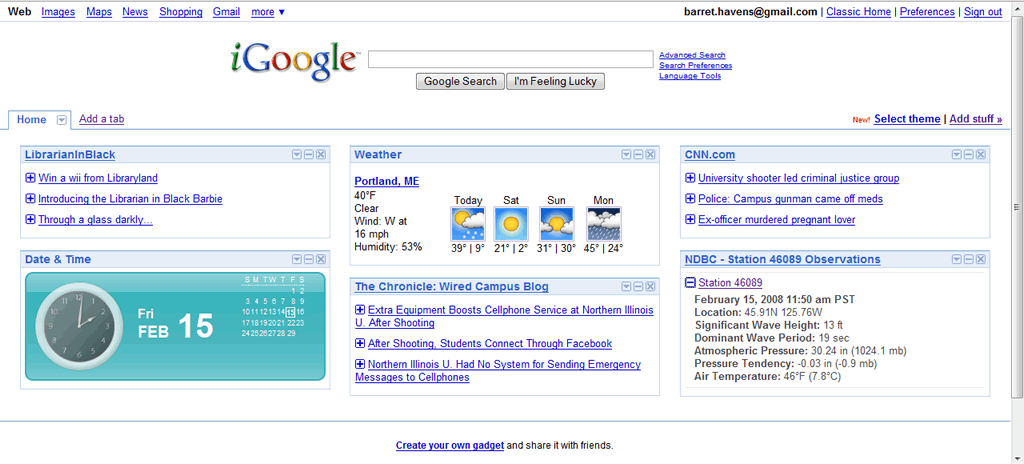1024x464 pixels.
Task: Open menu dropdown of Wired Campus Blog gadget
Action: [x=626, y=287]
